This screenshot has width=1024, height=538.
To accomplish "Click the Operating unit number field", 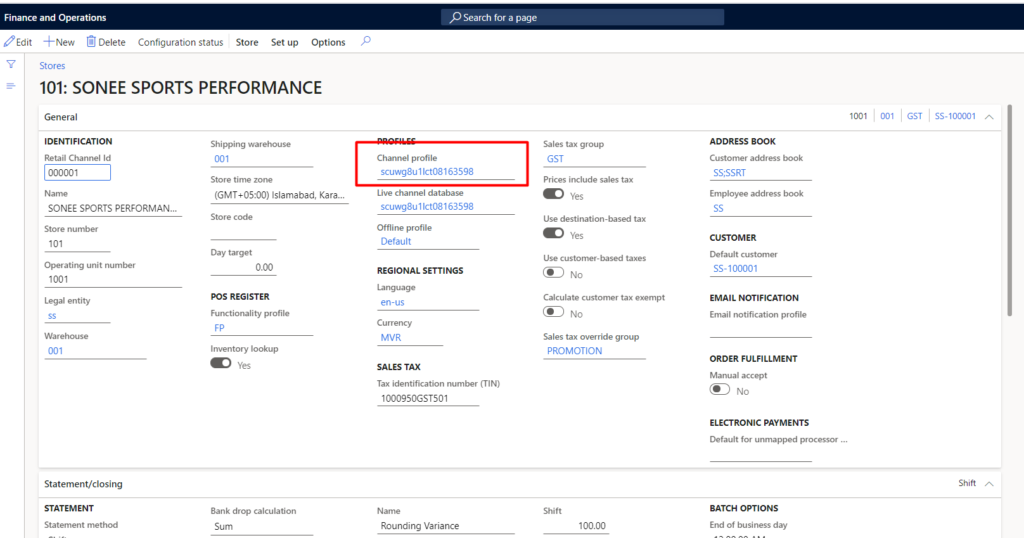I will coord(113,279).
